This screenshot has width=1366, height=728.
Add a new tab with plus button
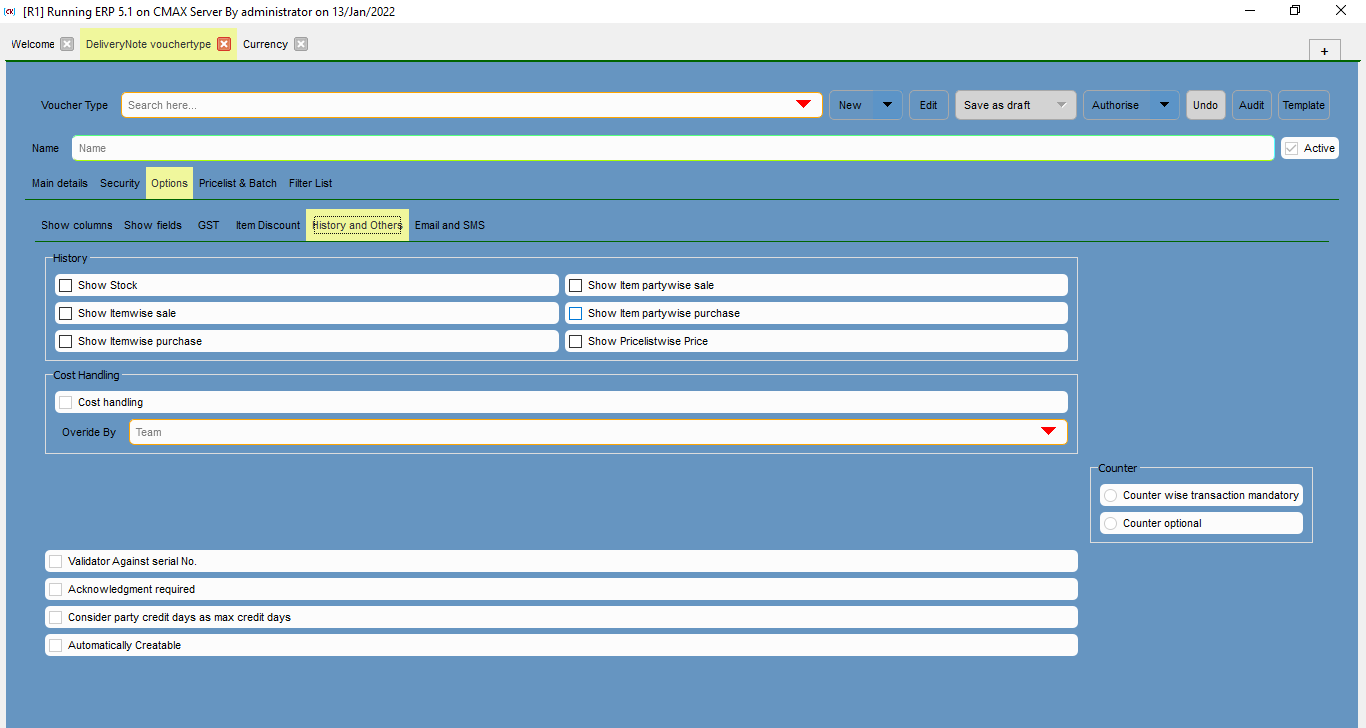tap(1324, 51)
